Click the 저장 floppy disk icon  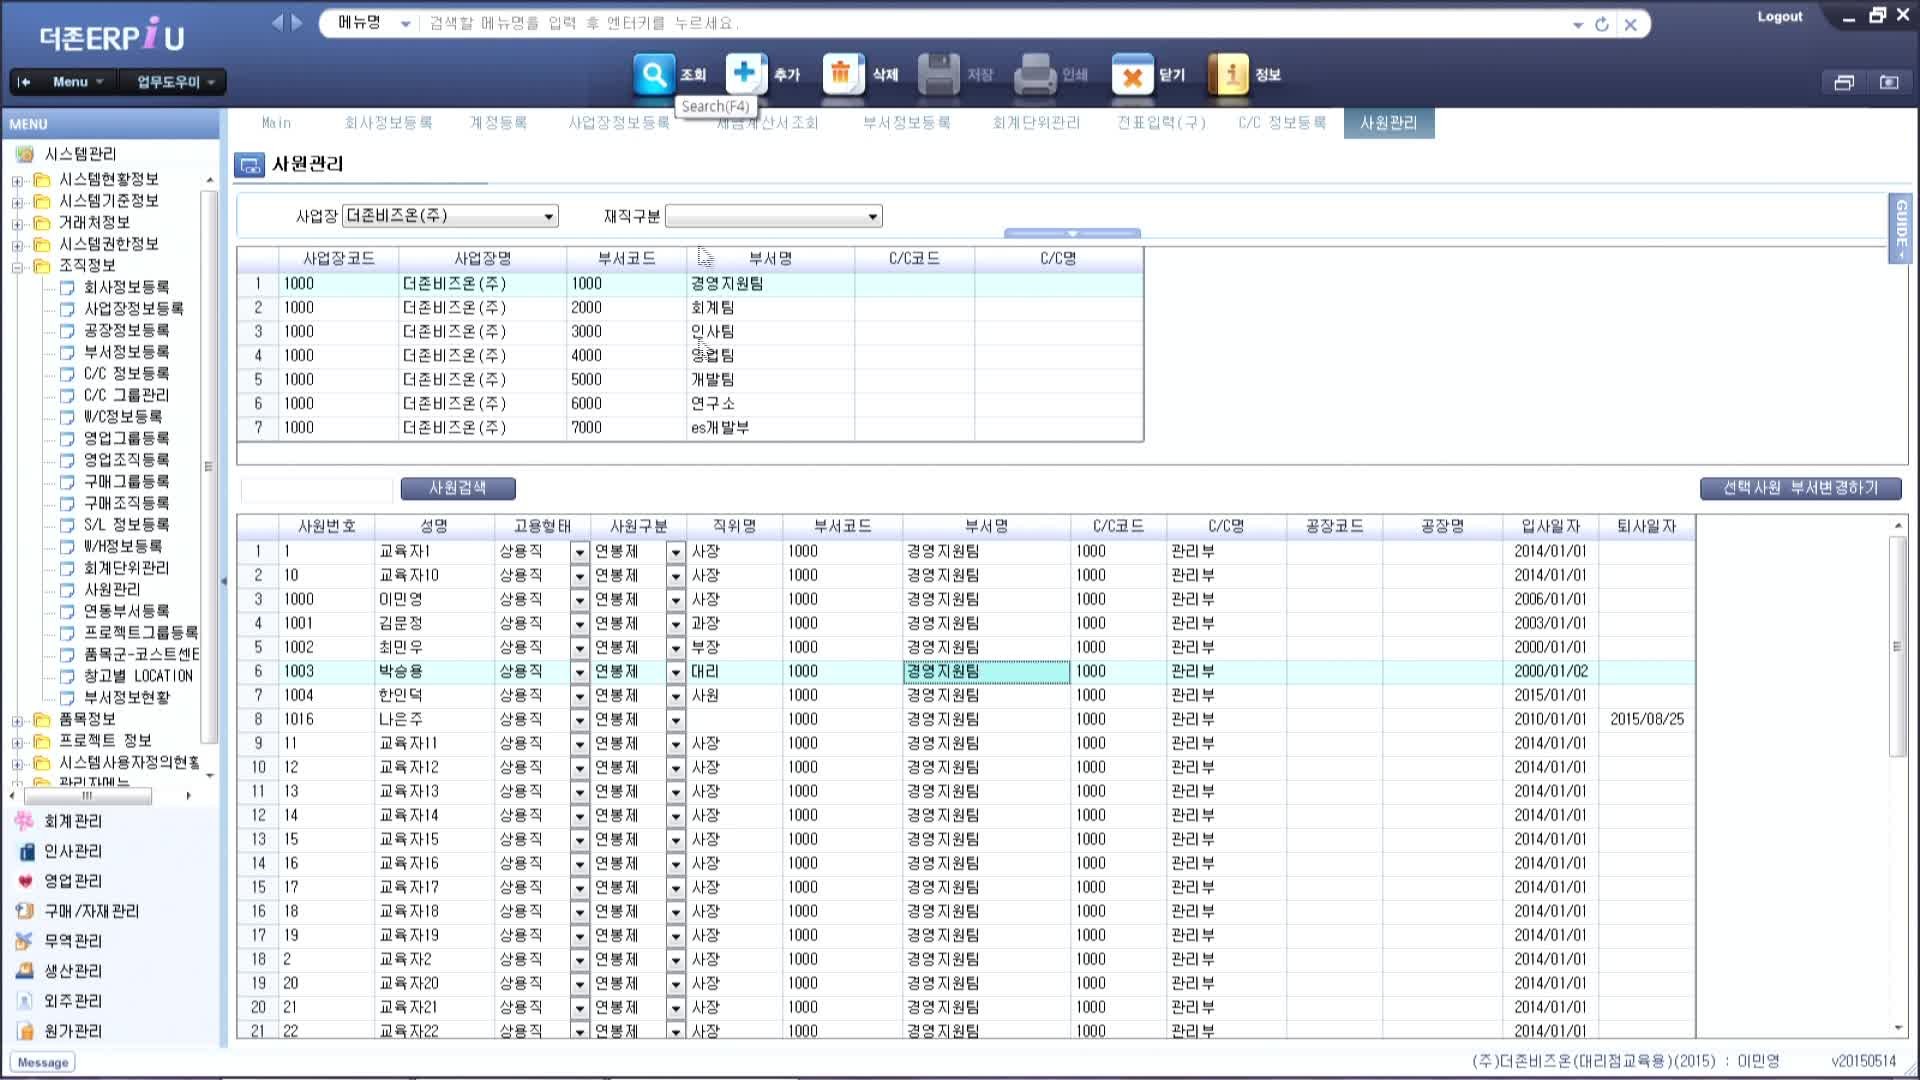tap(938, 74)
